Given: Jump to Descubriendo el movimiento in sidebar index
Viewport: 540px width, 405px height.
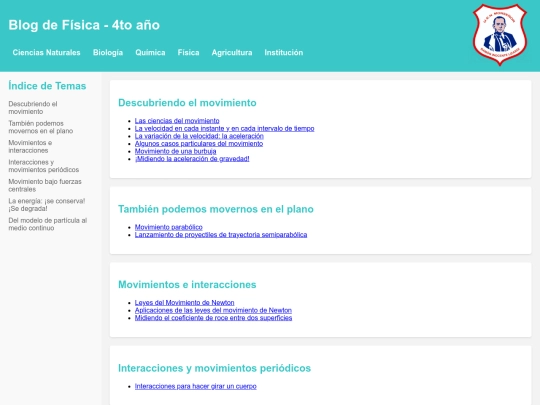Looking at the screenshot, I should (x=33, y=107).
